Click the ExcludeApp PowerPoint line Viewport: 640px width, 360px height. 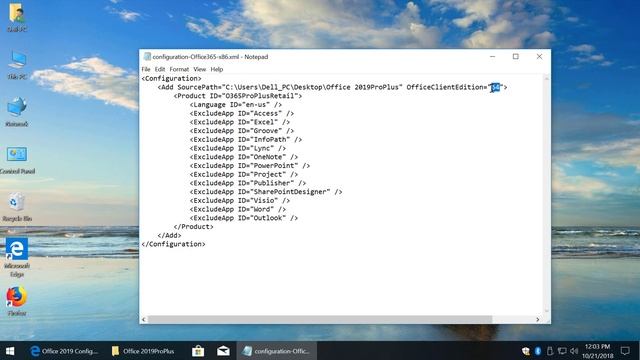tap(250, 166)
